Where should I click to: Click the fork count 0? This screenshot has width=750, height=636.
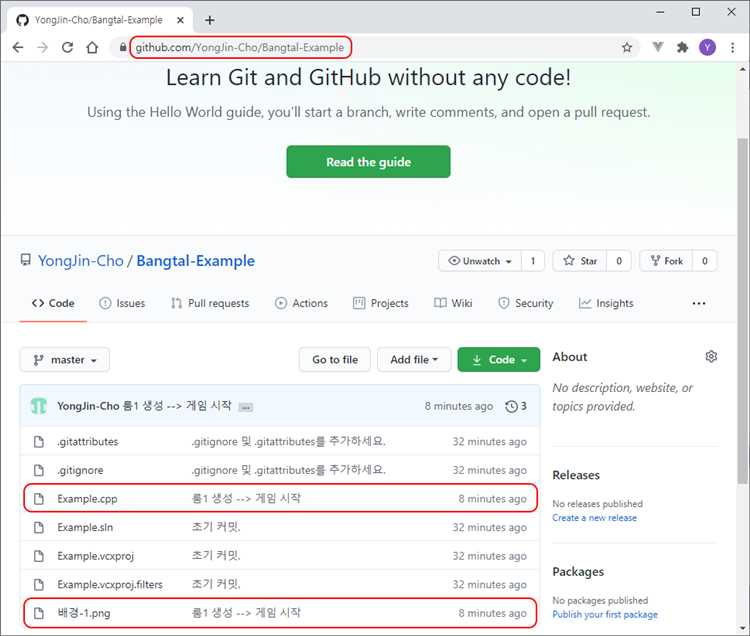click(705, 261)
